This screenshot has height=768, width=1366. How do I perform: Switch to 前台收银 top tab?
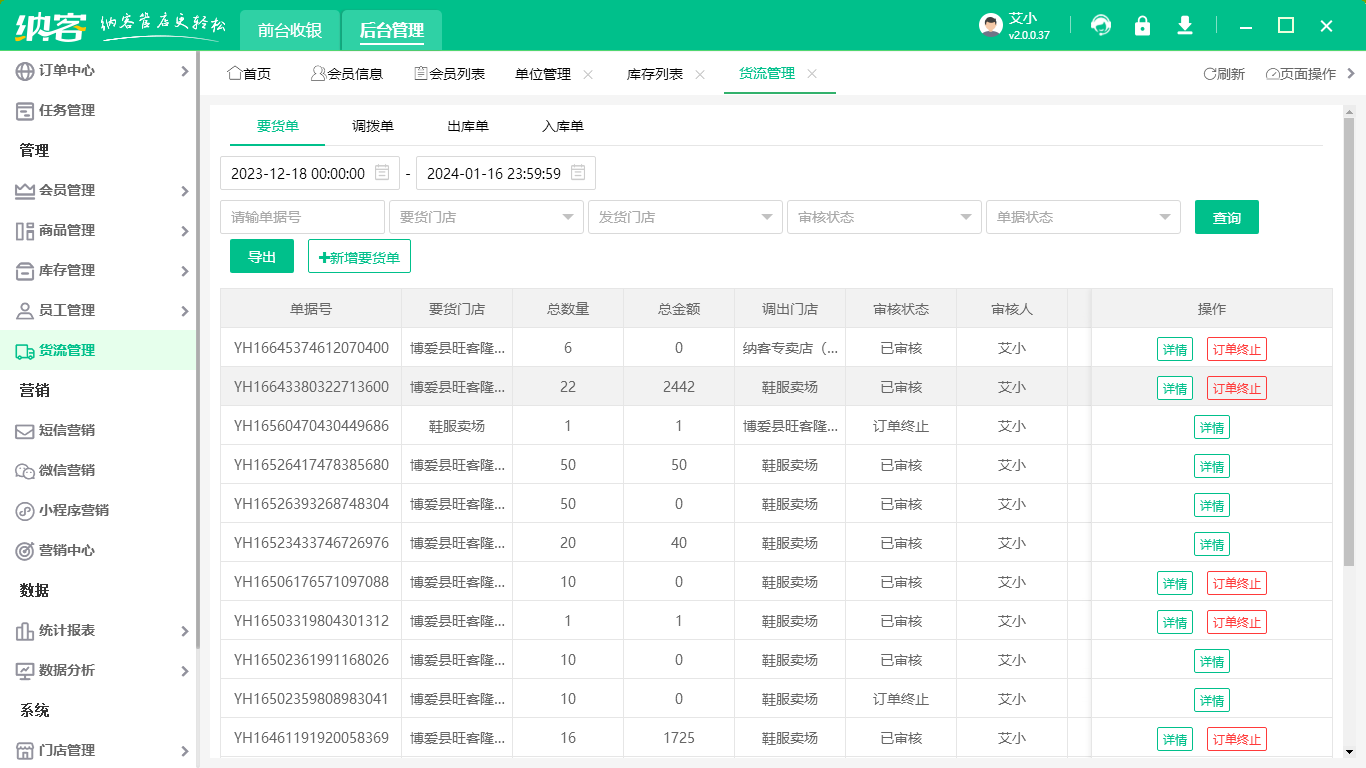pyautogui.click(x=290, y=31)
